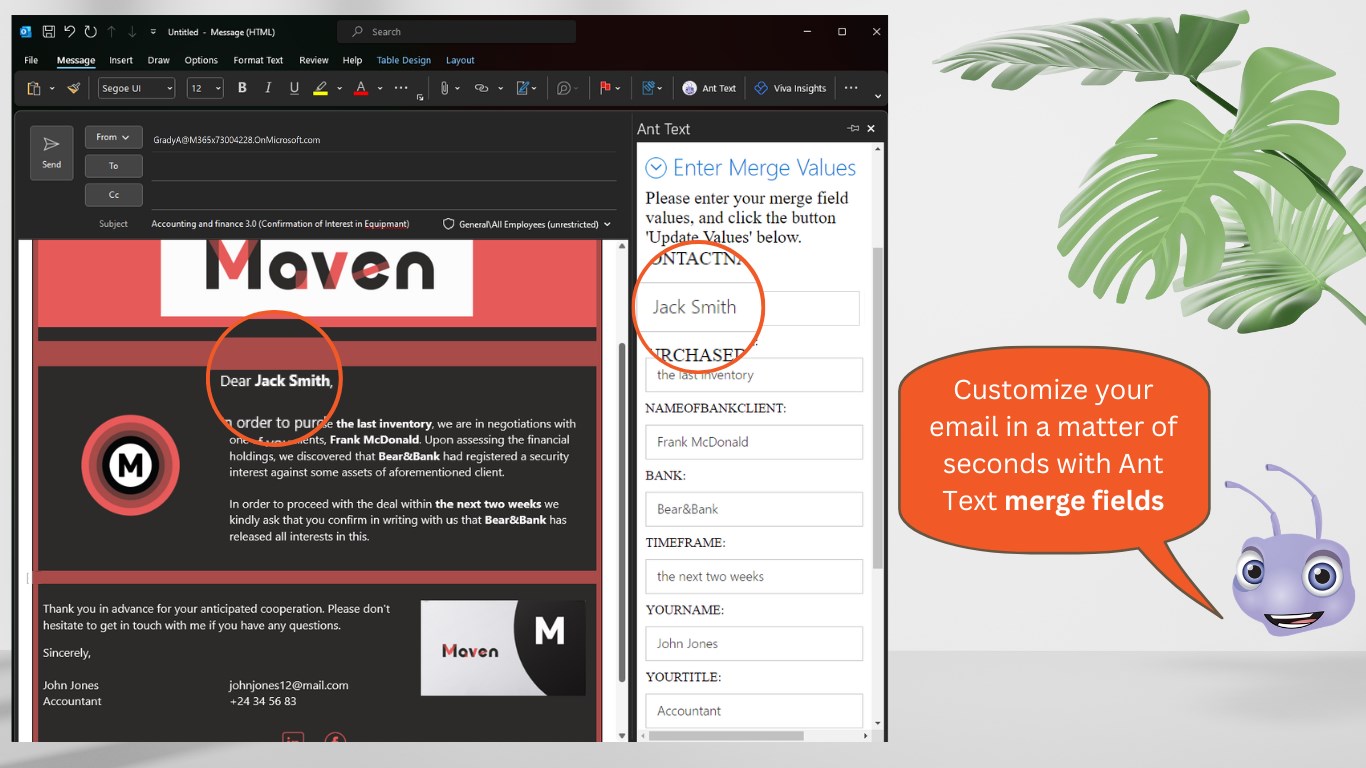
Task: Open the Layout tab
Action: [x=460, y=60]
